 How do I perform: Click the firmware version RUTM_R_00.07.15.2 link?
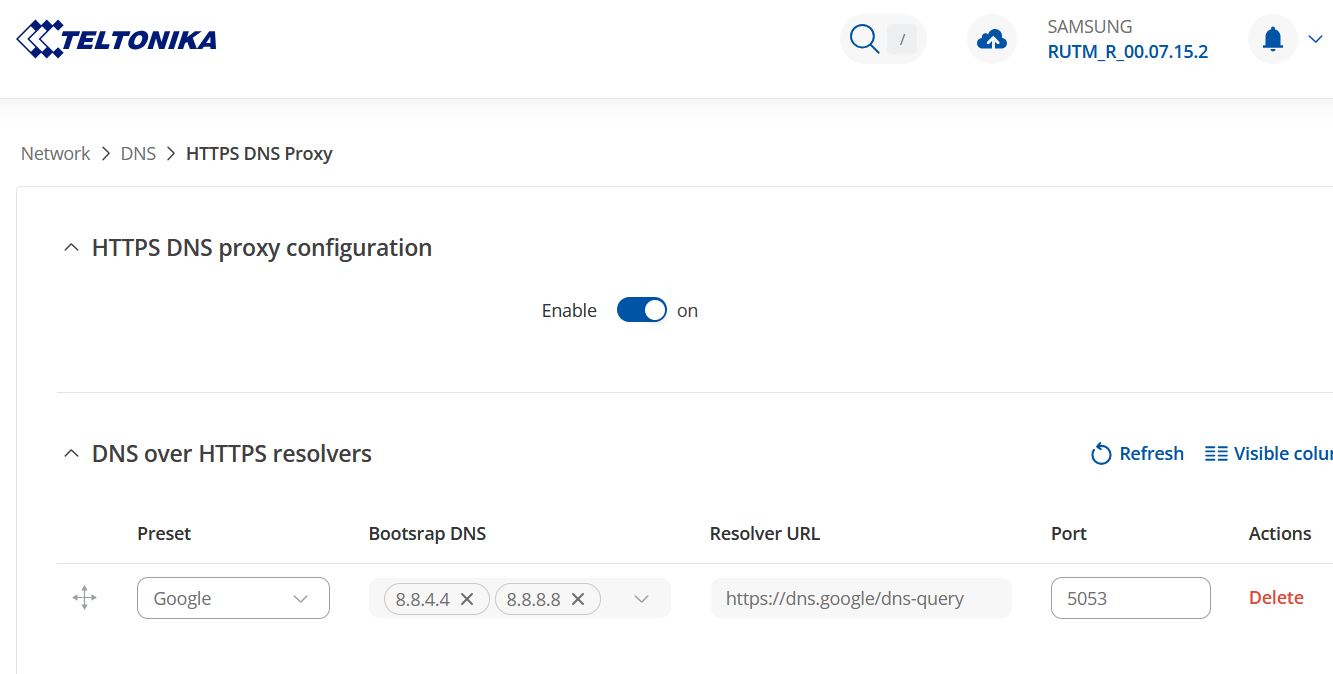tap(1127, 52)
